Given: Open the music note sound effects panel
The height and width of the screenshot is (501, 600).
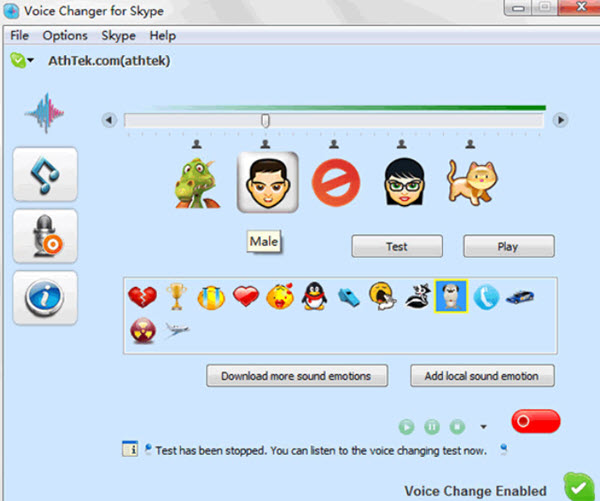Looking at the screenshot, I should tap(45, 174).
